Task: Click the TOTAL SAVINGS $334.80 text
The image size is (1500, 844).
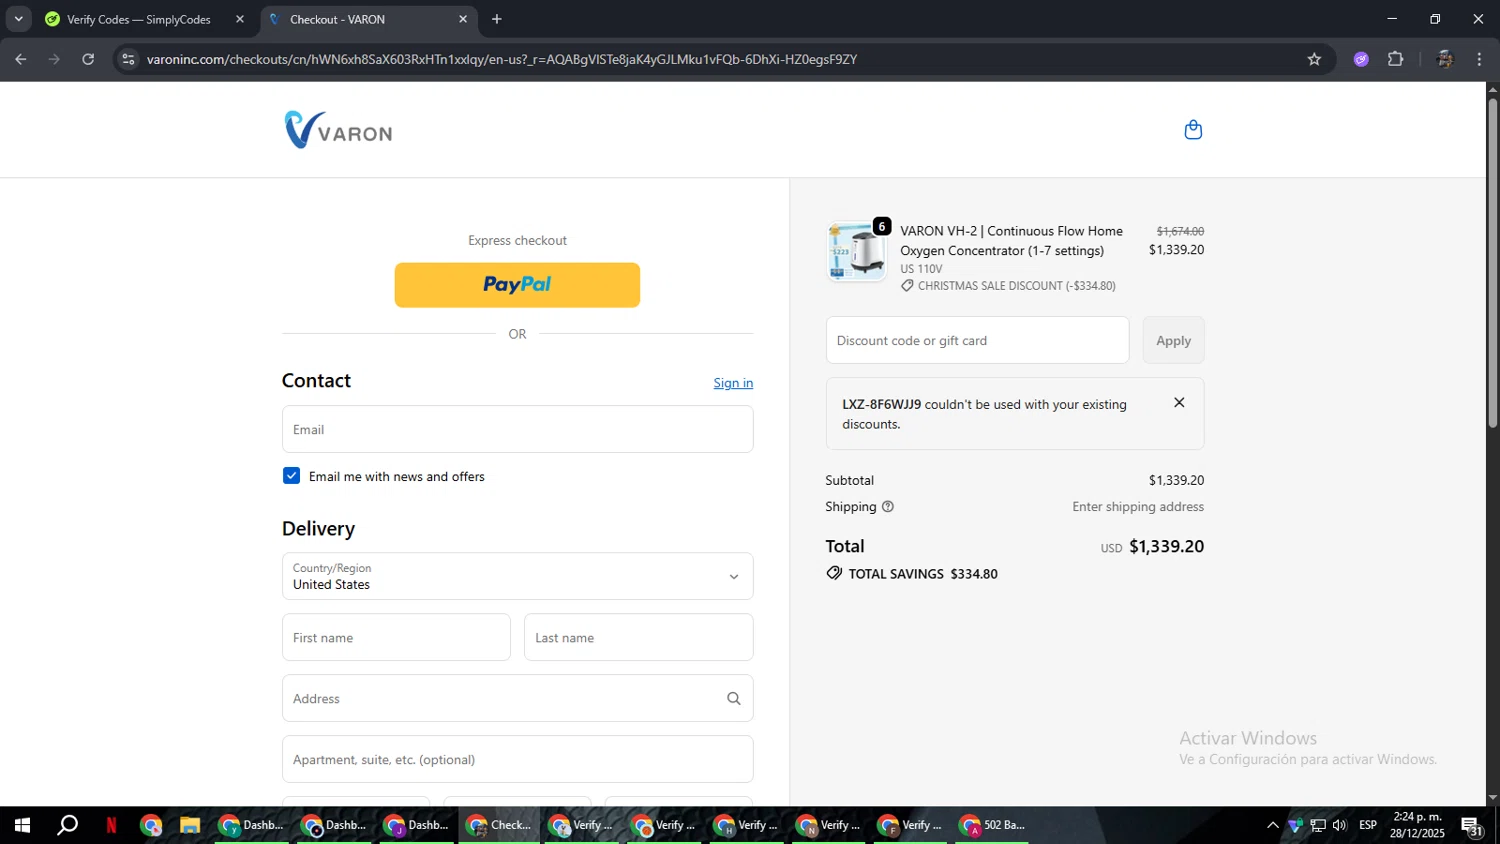Action: tap(922, 574)
